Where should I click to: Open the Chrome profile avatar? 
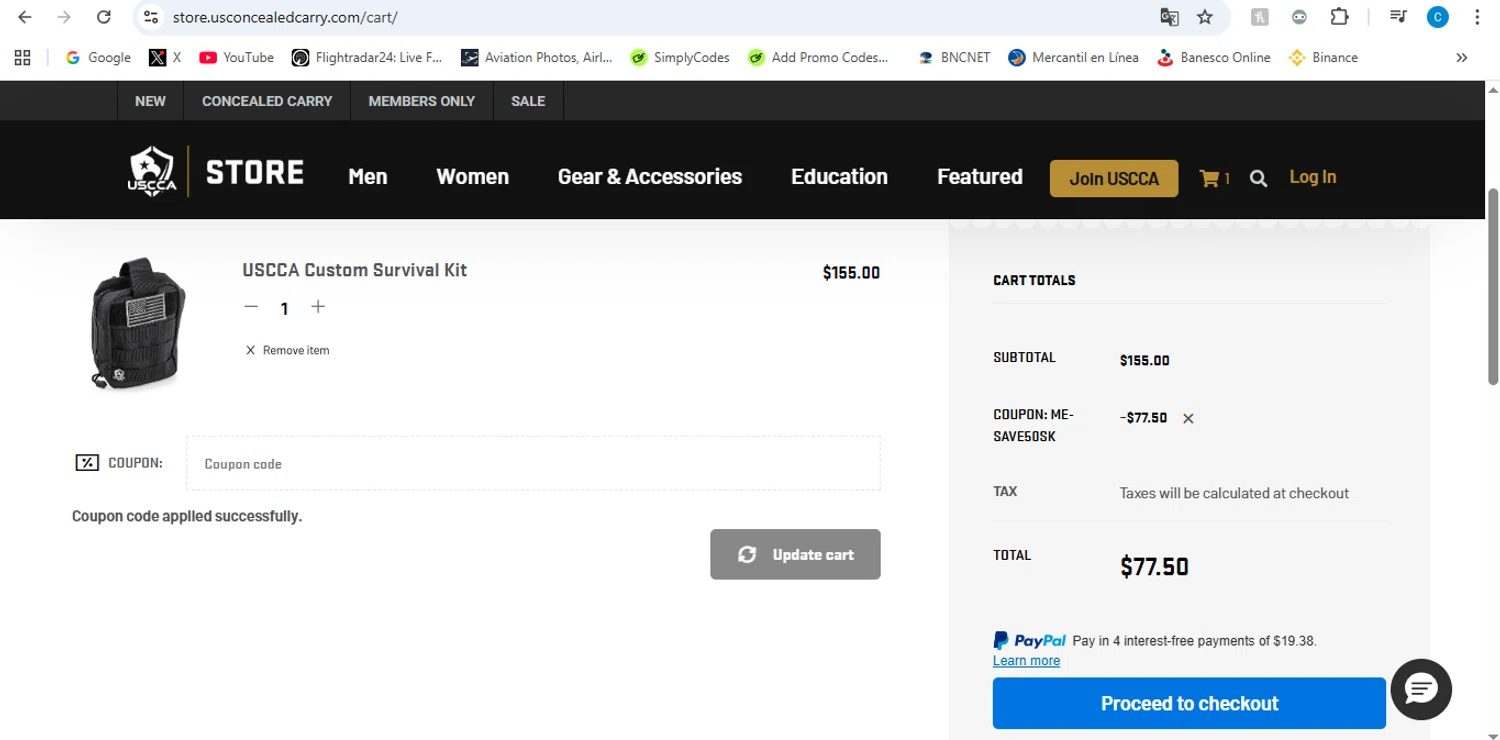[x=1437, y=17]
